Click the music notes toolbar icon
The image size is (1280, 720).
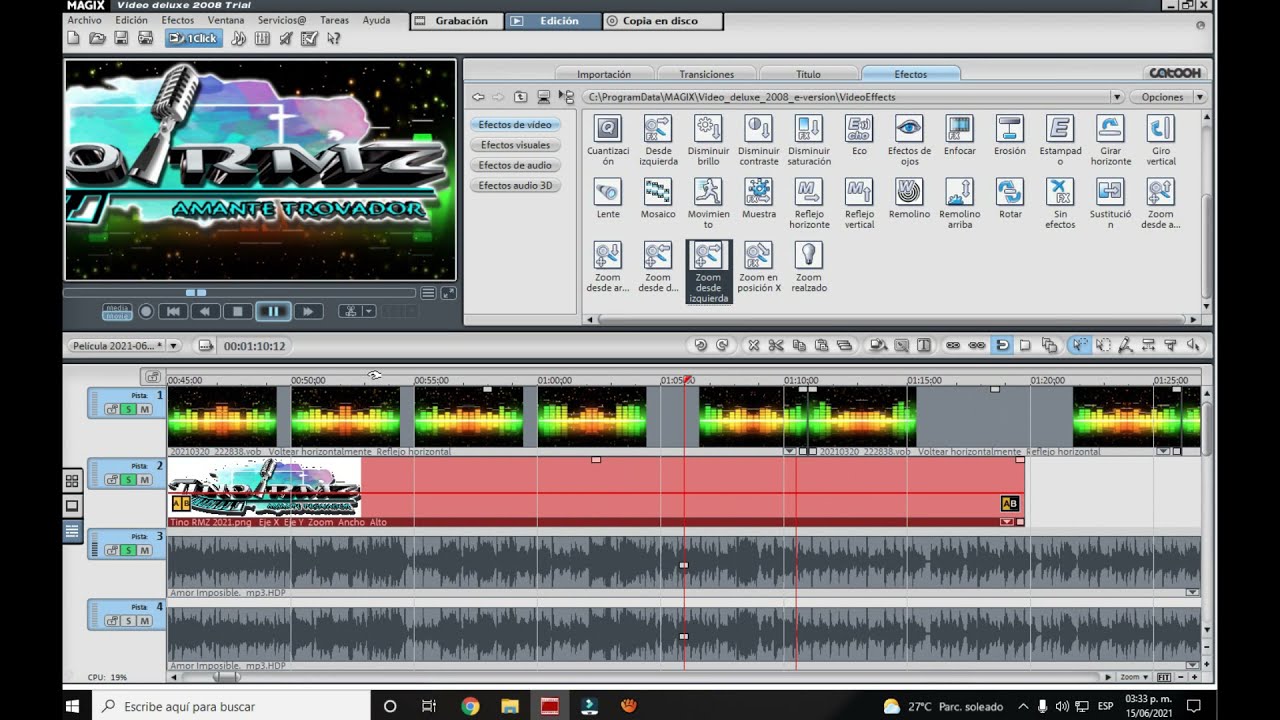tap(238, 38)
